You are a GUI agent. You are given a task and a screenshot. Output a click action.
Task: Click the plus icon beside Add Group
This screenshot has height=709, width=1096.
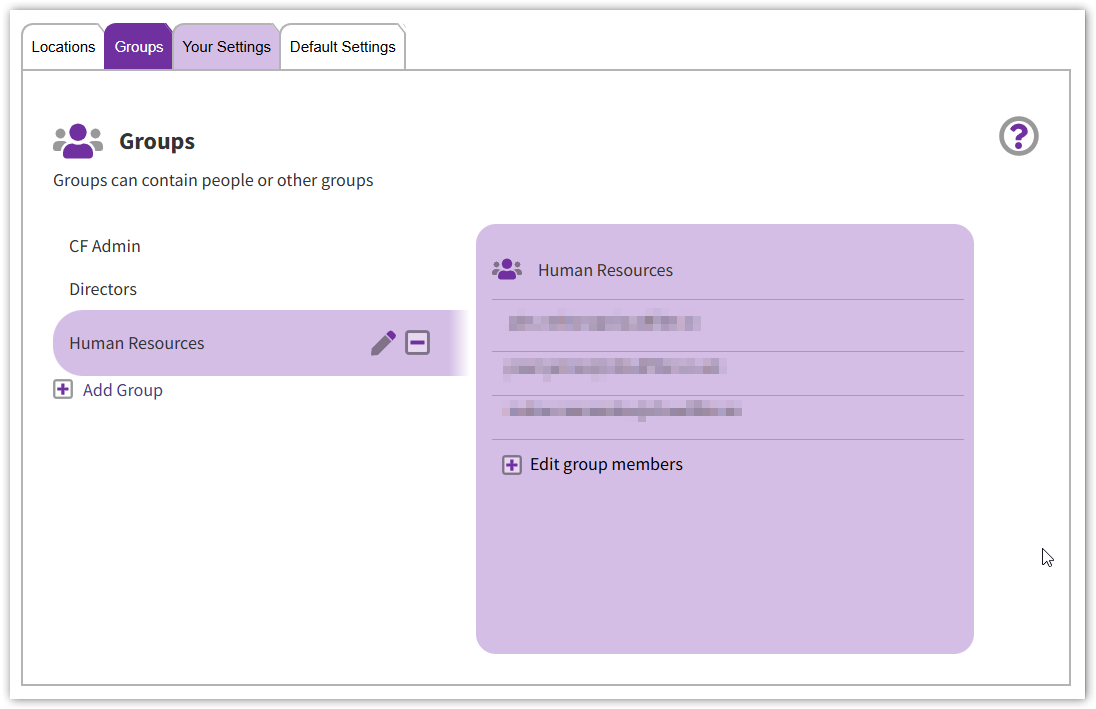coord(63,390)
